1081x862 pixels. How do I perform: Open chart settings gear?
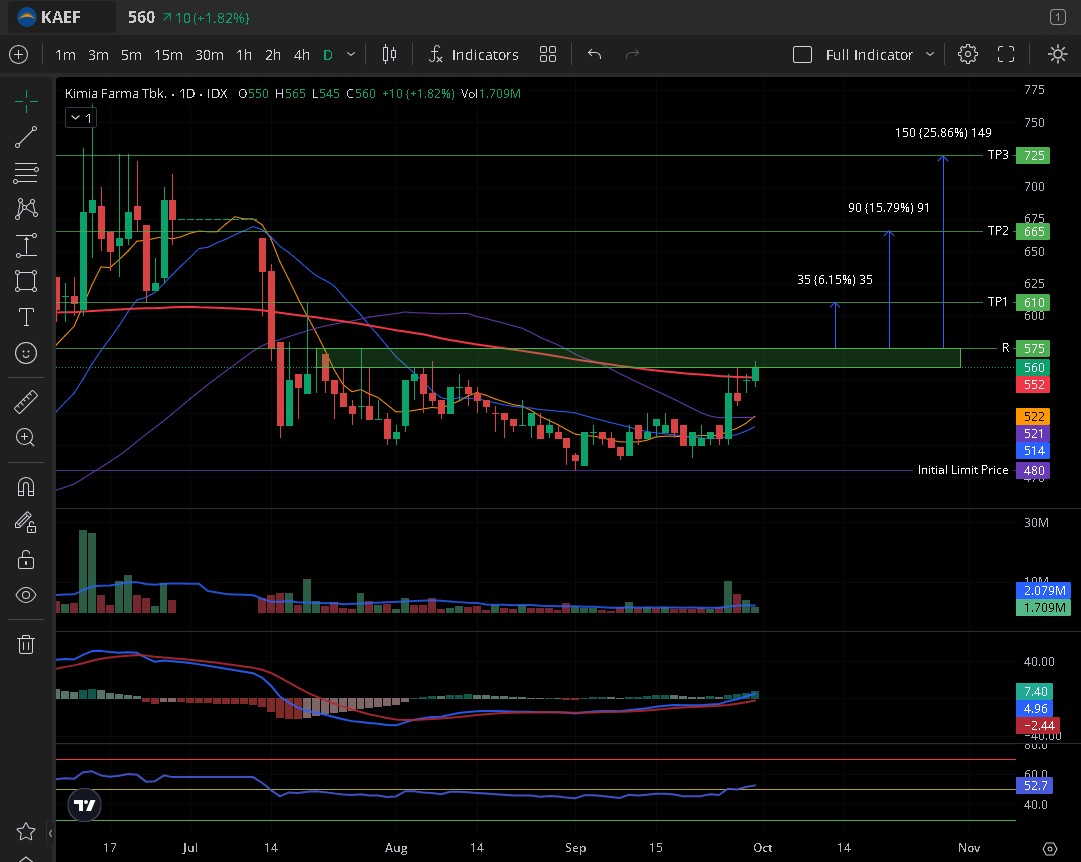coord(967,55)
